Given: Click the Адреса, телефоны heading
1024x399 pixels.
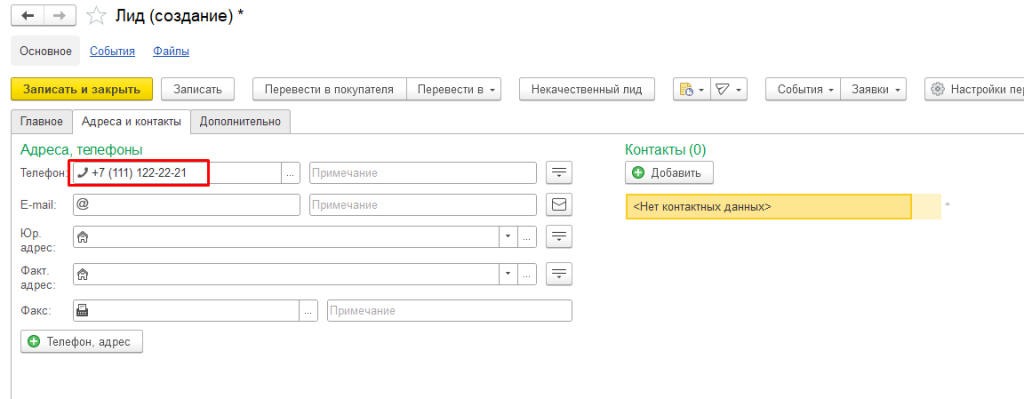Looking at the screenshot, I should [x=82, y=150].
